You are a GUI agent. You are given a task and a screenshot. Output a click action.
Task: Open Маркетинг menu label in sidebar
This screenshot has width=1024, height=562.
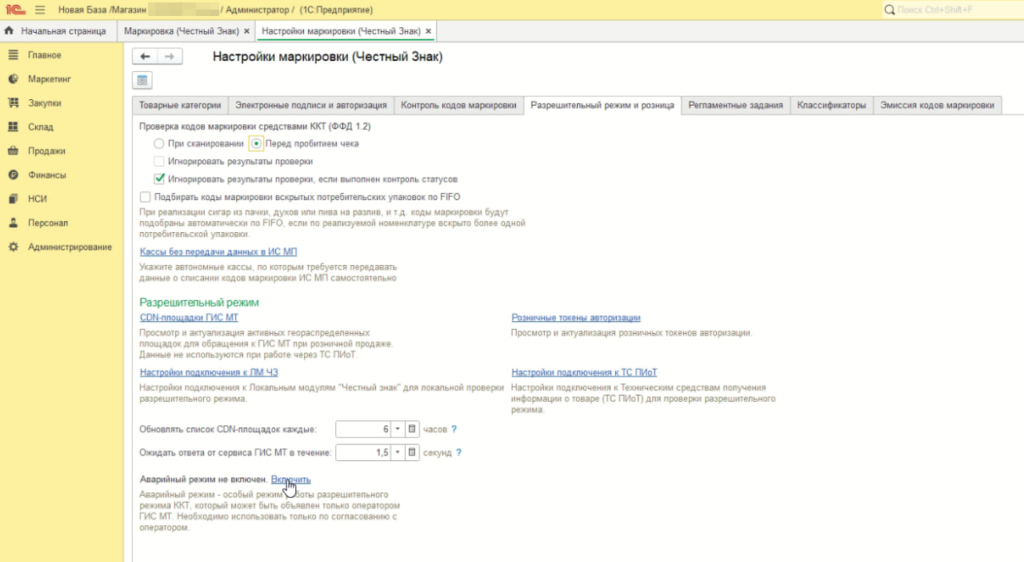tap(49, 79)
